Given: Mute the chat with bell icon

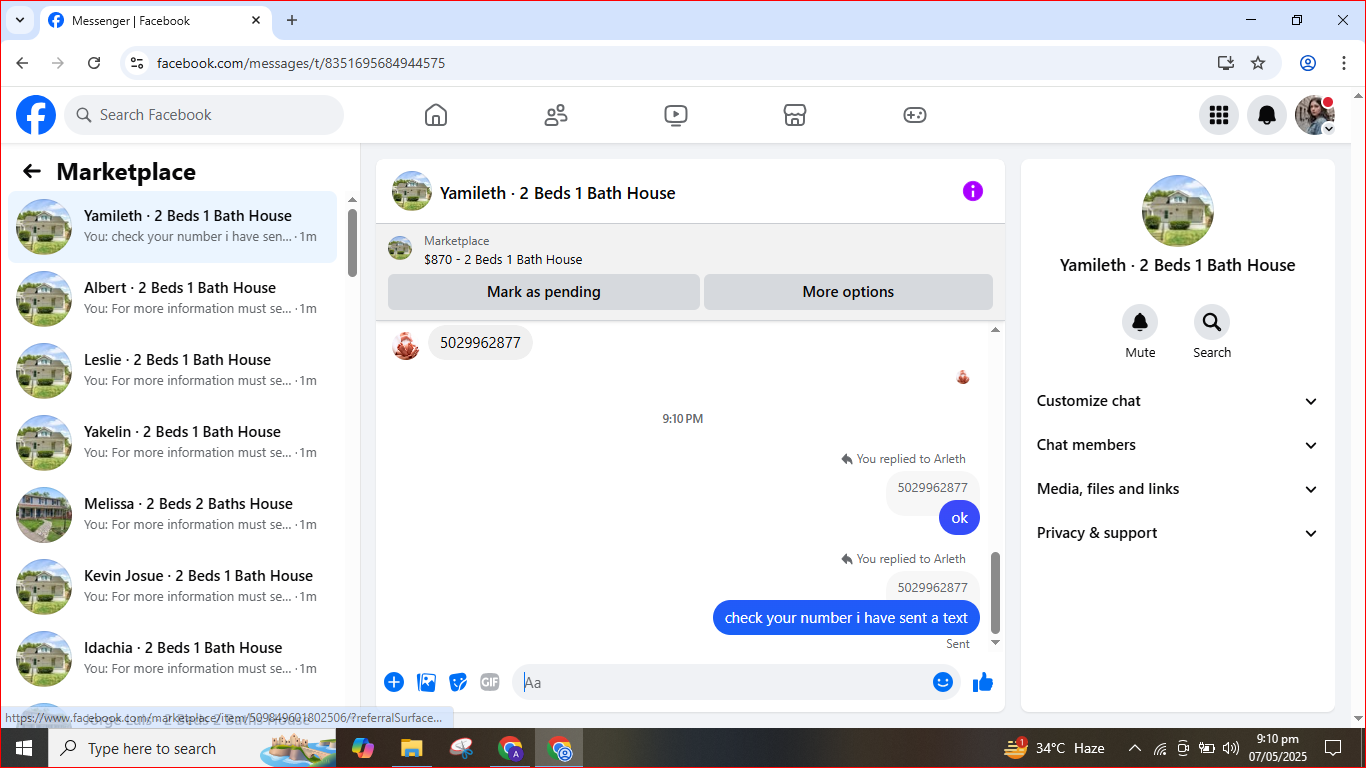Looking at the screenshot, I should pos(1140,322).
